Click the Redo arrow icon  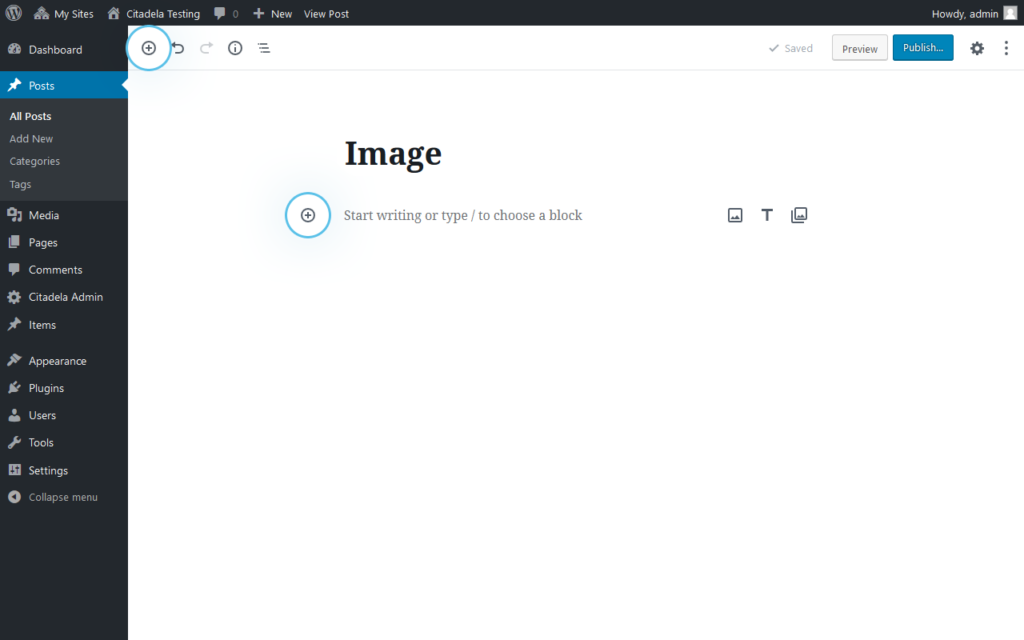point(206,47)
